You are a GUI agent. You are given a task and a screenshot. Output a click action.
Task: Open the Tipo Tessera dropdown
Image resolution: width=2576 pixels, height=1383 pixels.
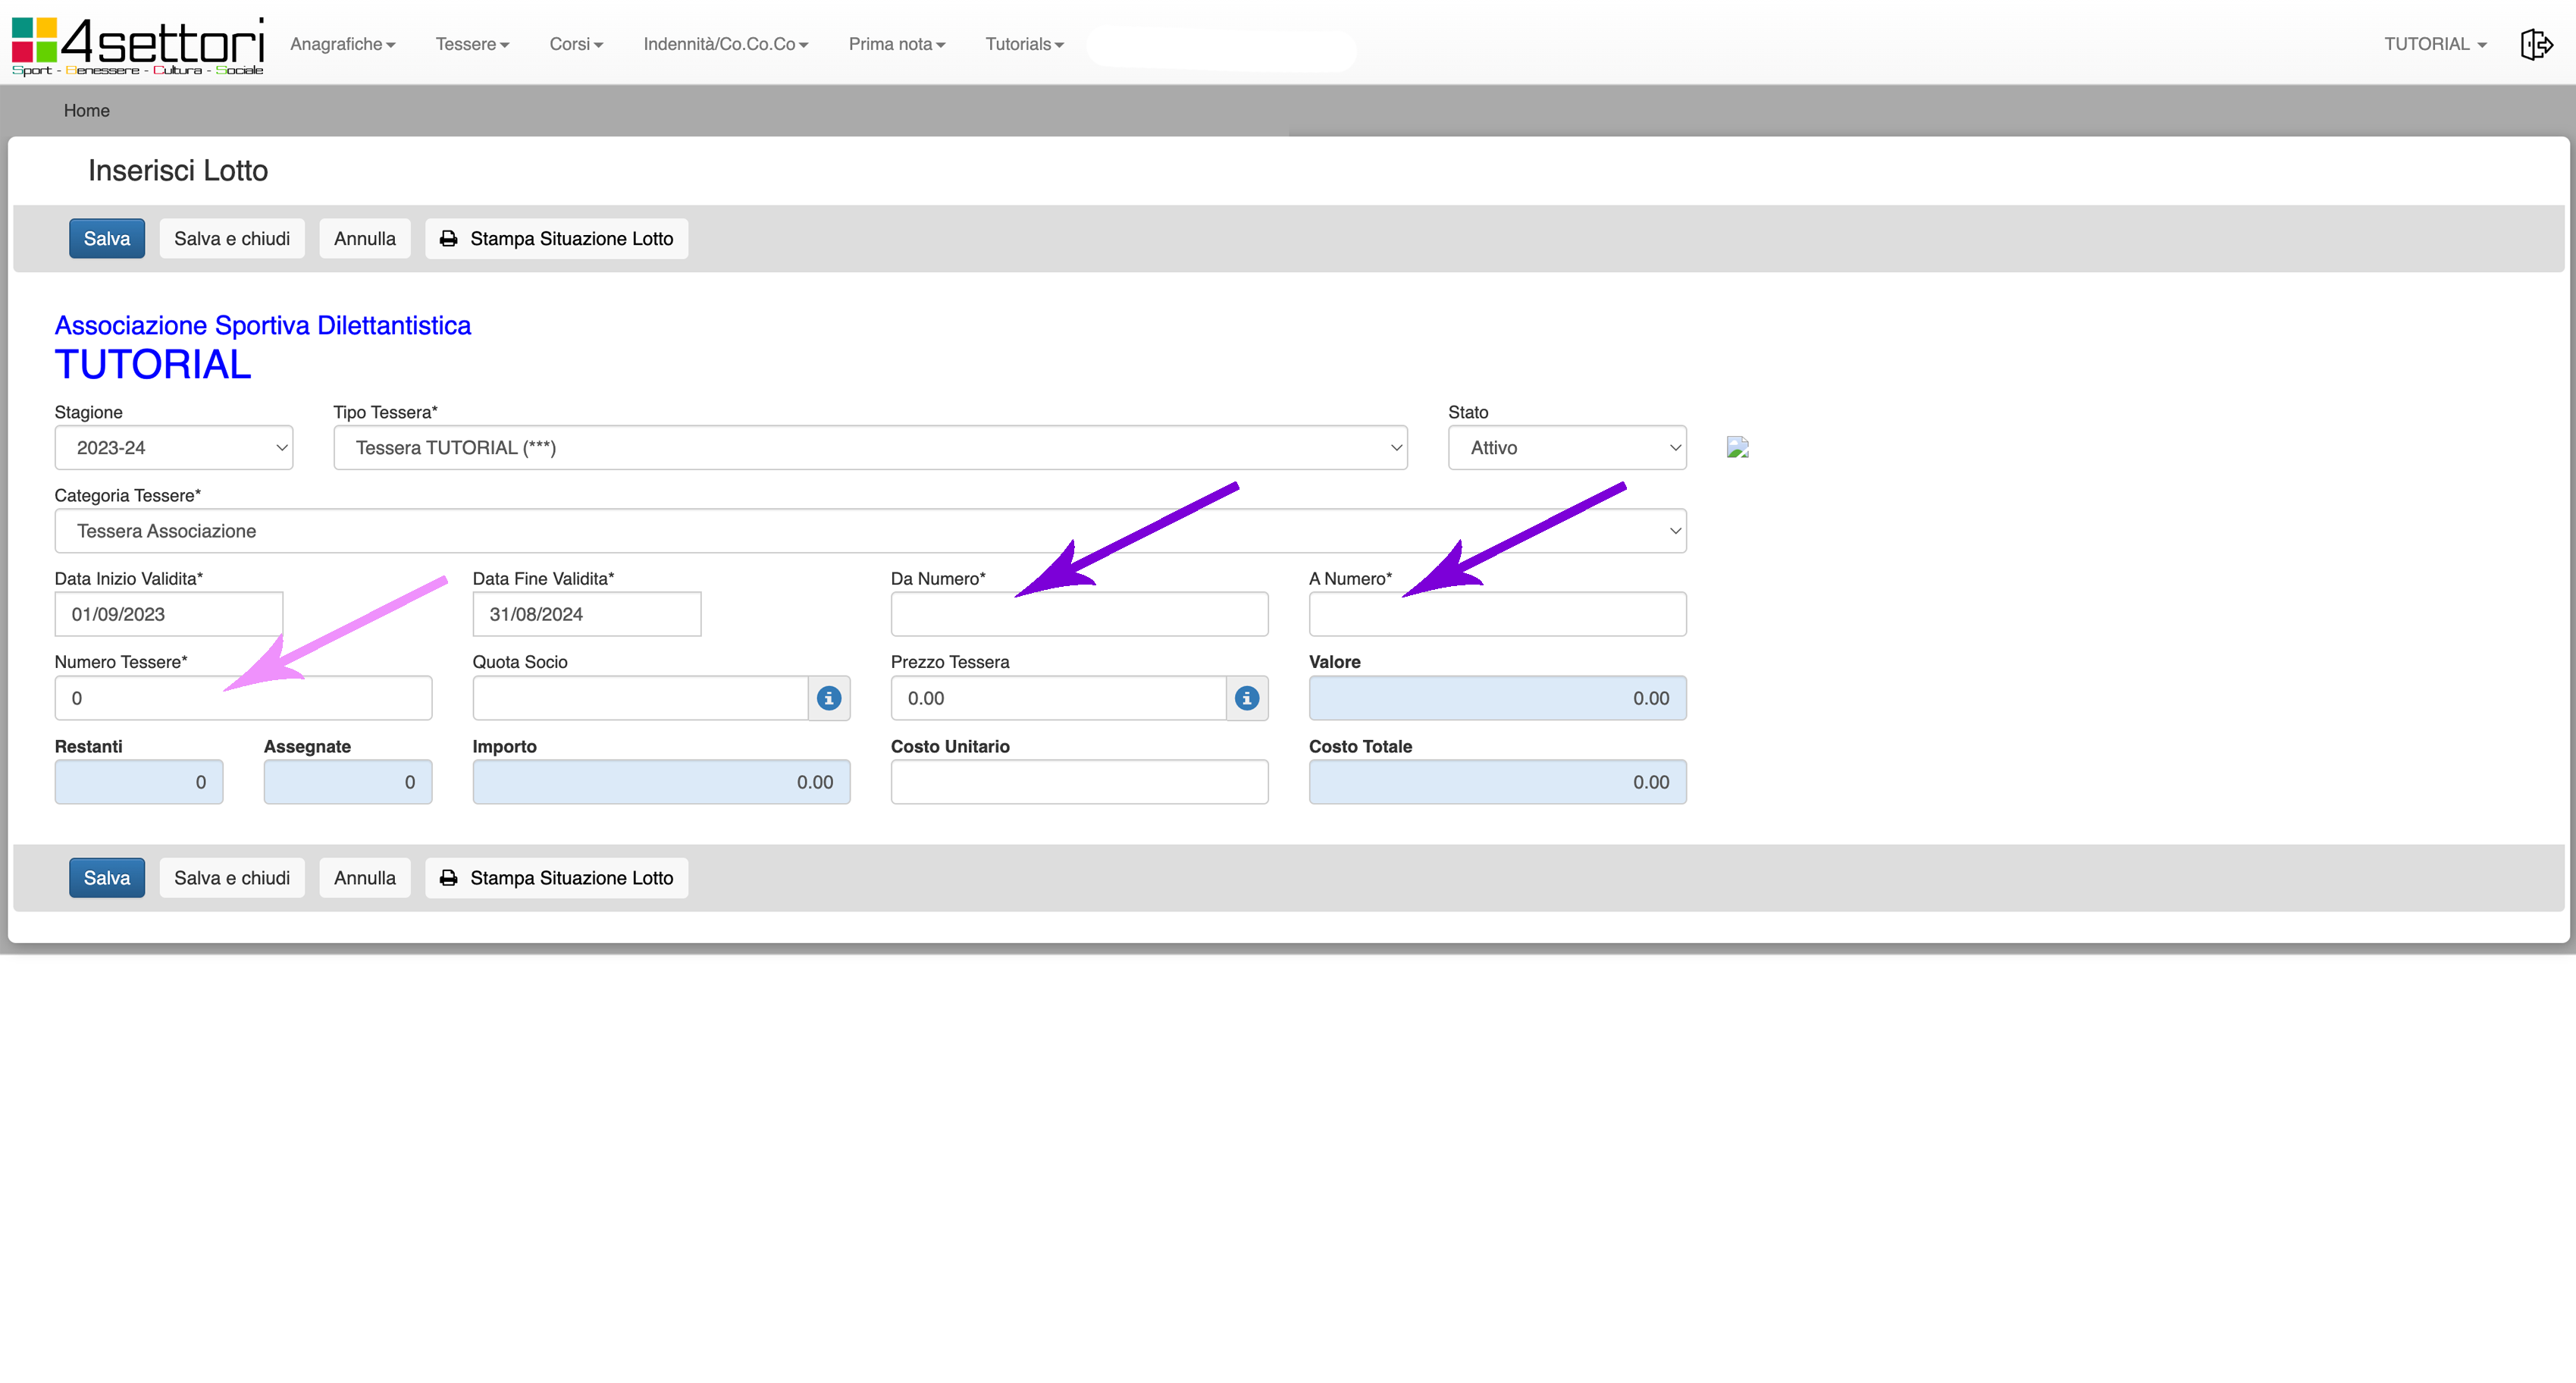[x=870, y=448]
